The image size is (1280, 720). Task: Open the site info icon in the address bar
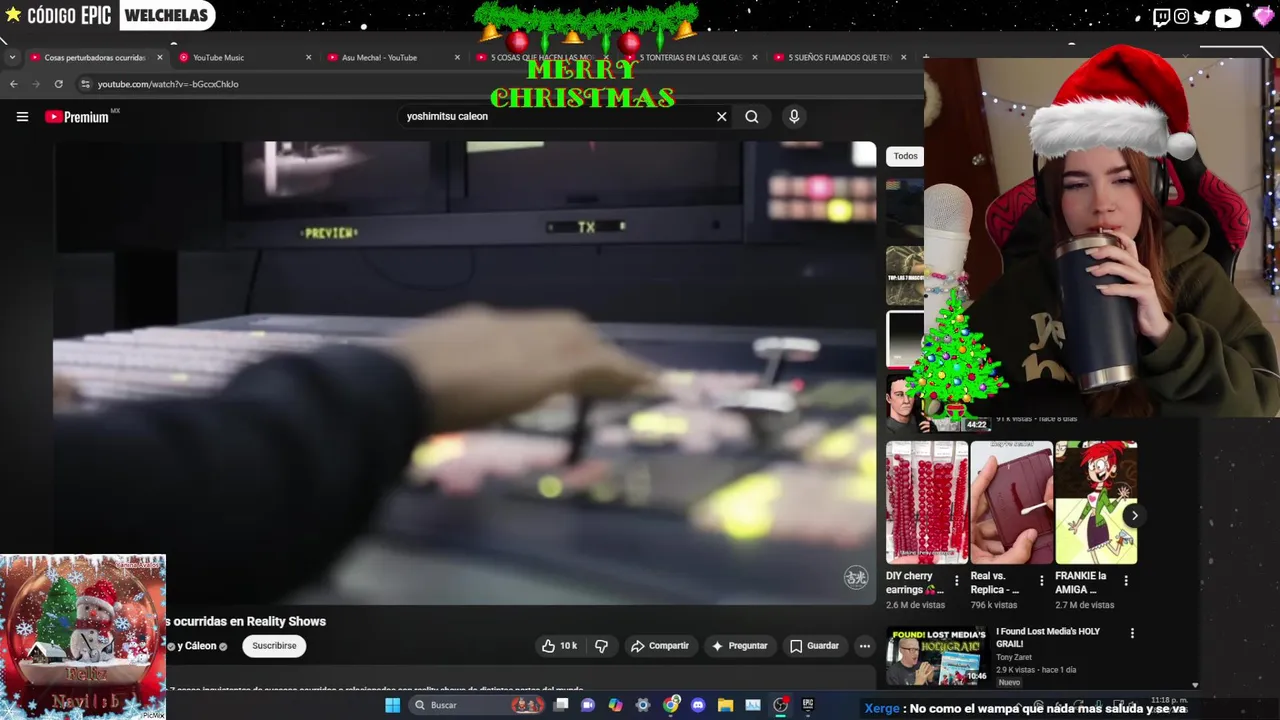(x=85, y=84)
